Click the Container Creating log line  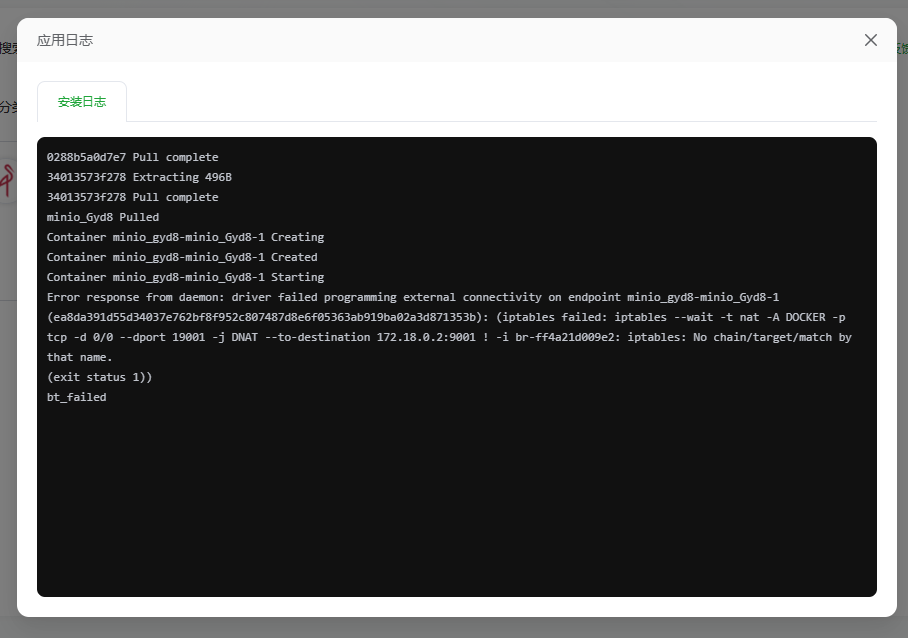coord(184,236)
